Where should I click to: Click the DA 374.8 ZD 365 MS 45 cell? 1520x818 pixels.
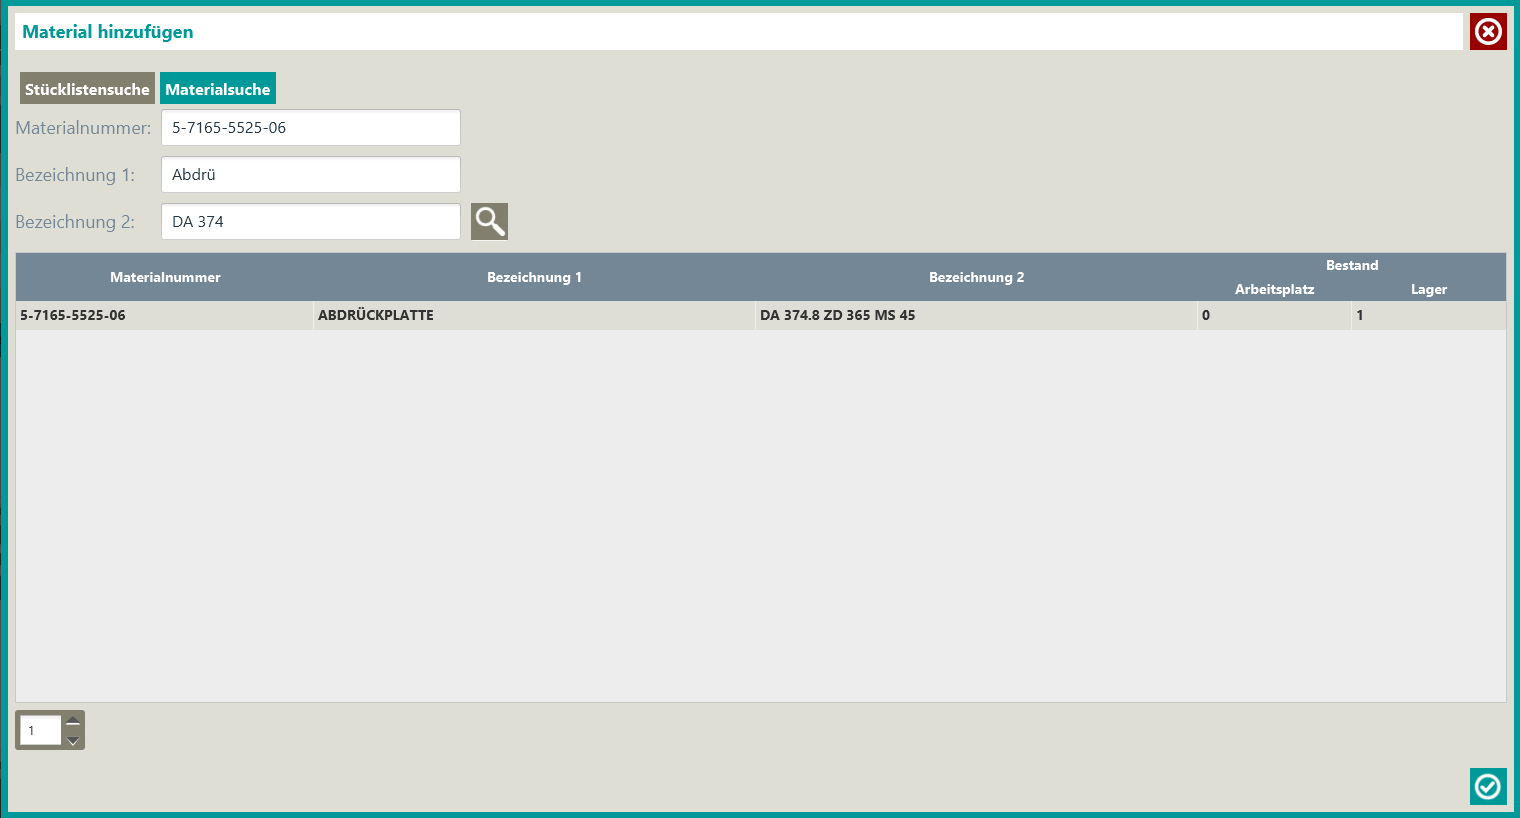[x=837, y=315]
